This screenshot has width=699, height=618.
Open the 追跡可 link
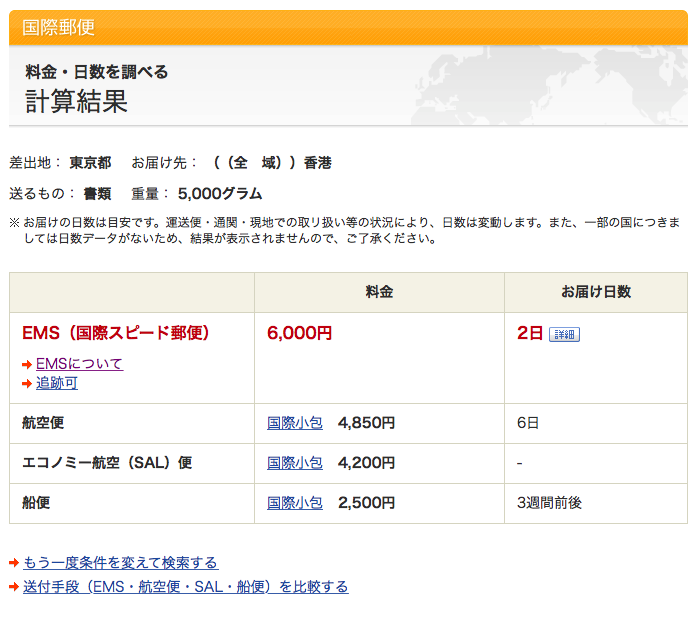point(56,383)
